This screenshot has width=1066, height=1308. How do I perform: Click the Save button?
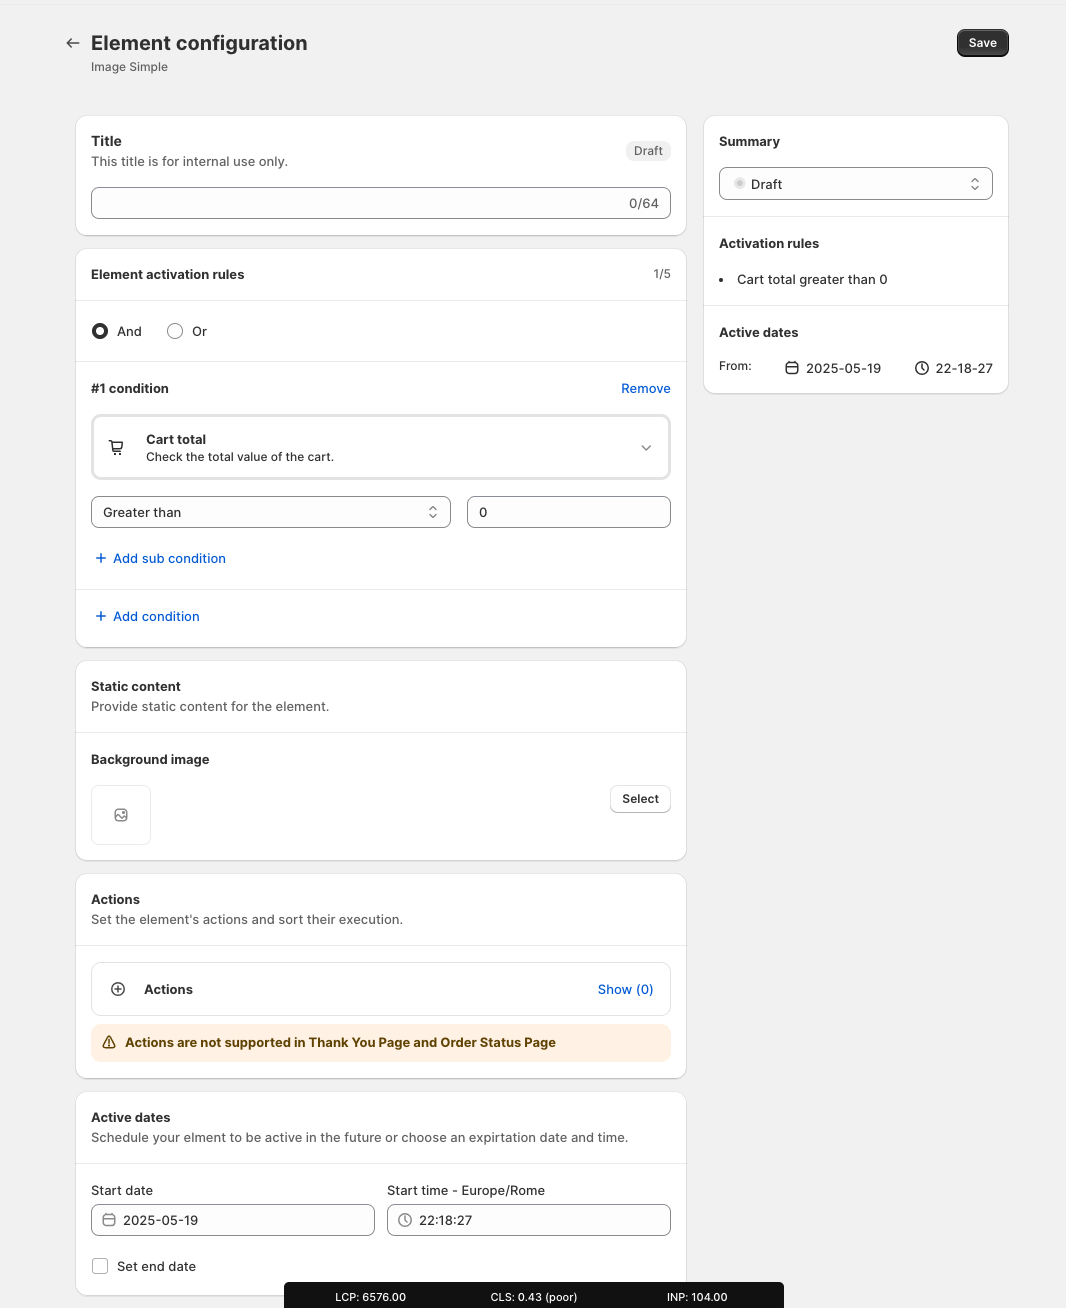click(x=983, y=43)
